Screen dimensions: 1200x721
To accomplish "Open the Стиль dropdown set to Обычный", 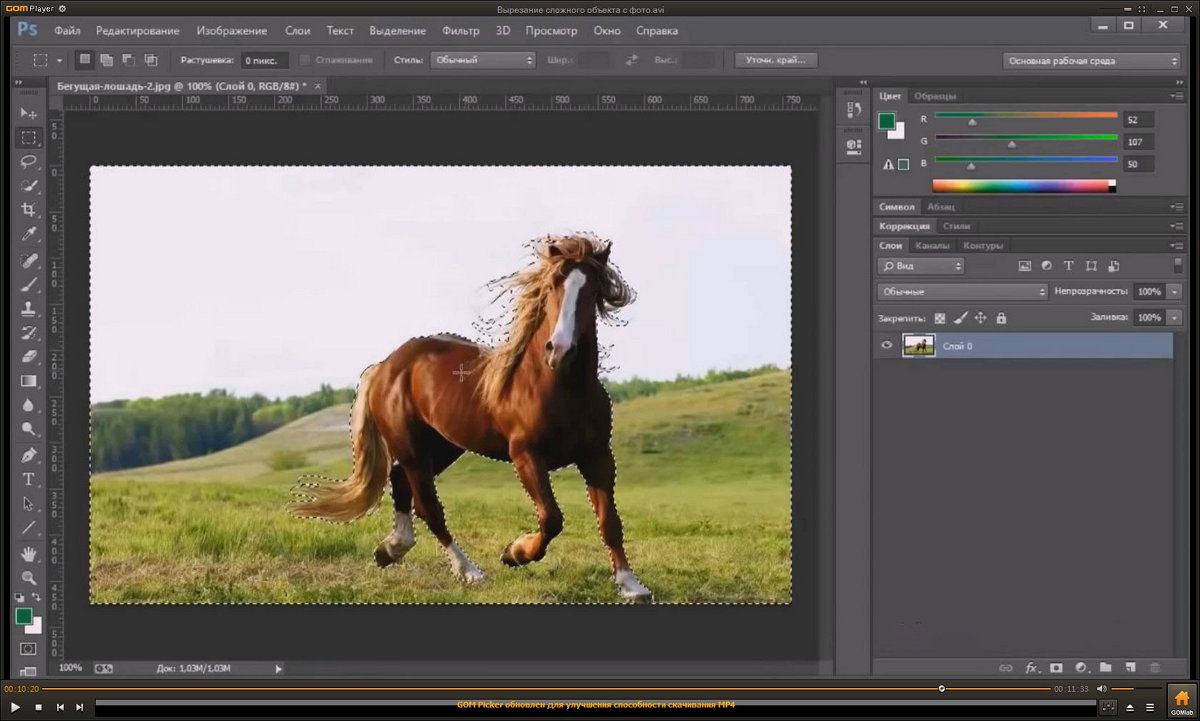I will point(483,60).
